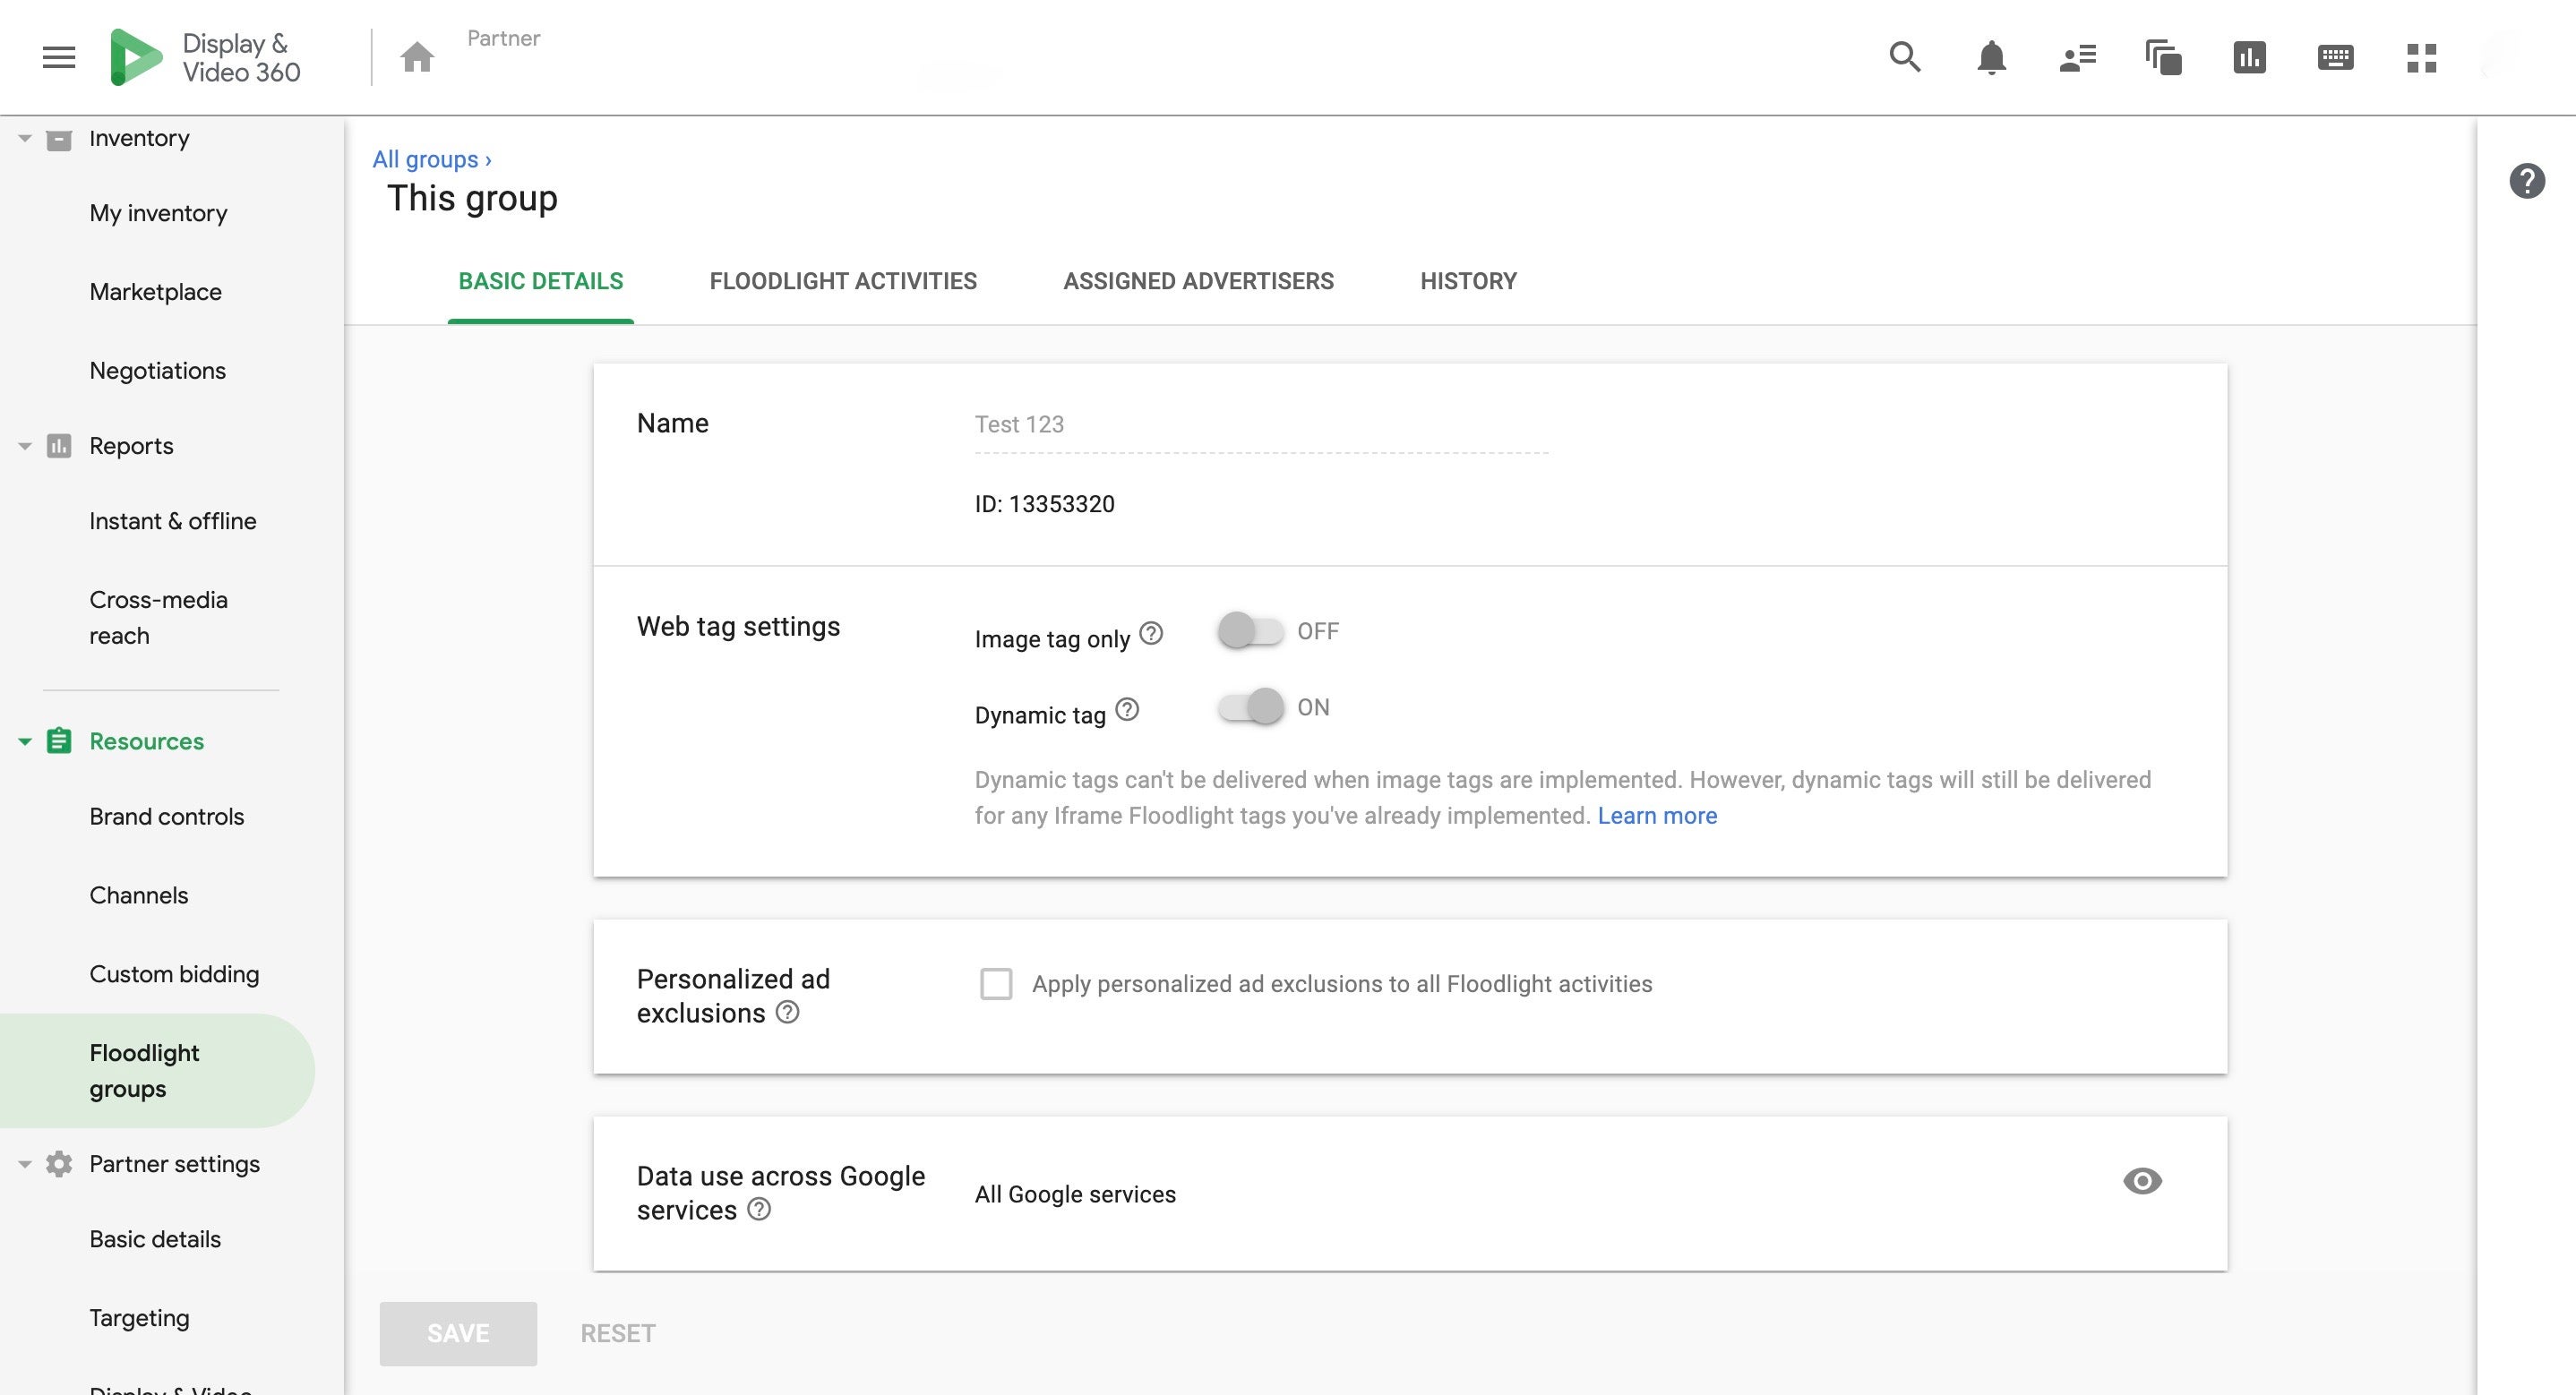Open the Google apps grid icon
Viewport: 2576px width, 1395px height.
coord(2421,57)
